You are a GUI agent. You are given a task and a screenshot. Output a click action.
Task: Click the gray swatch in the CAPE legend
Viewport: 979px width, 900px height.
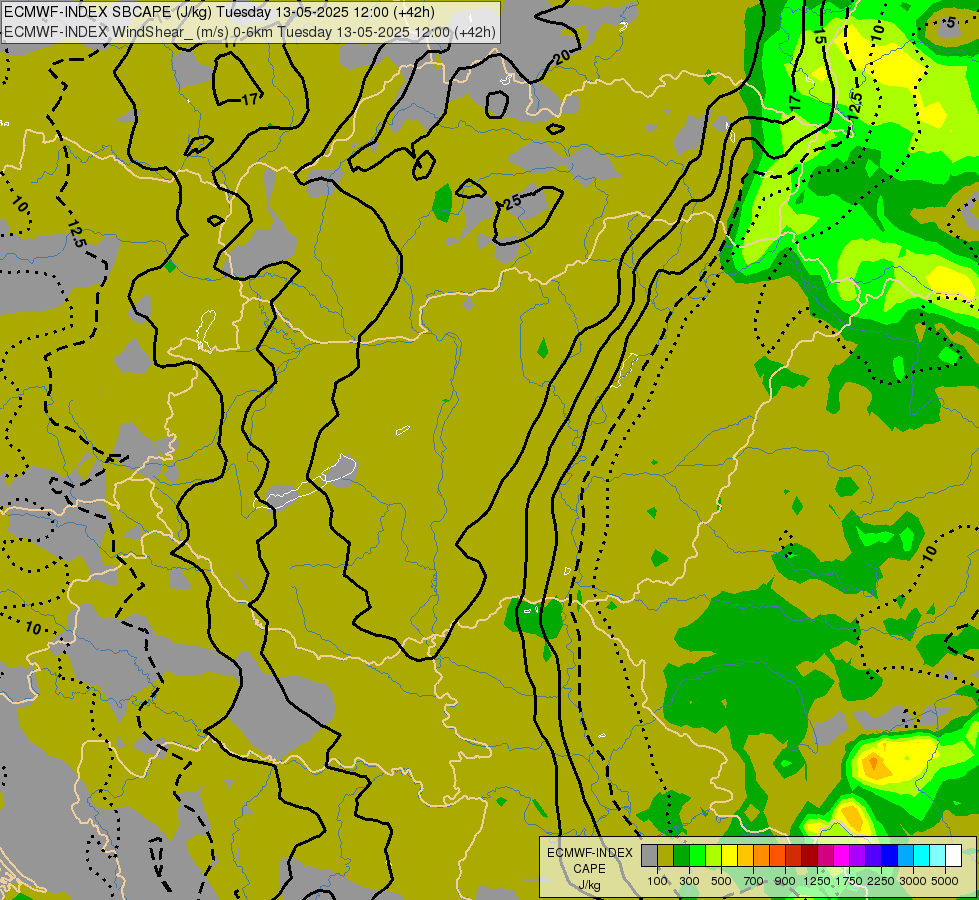(649, 856)
